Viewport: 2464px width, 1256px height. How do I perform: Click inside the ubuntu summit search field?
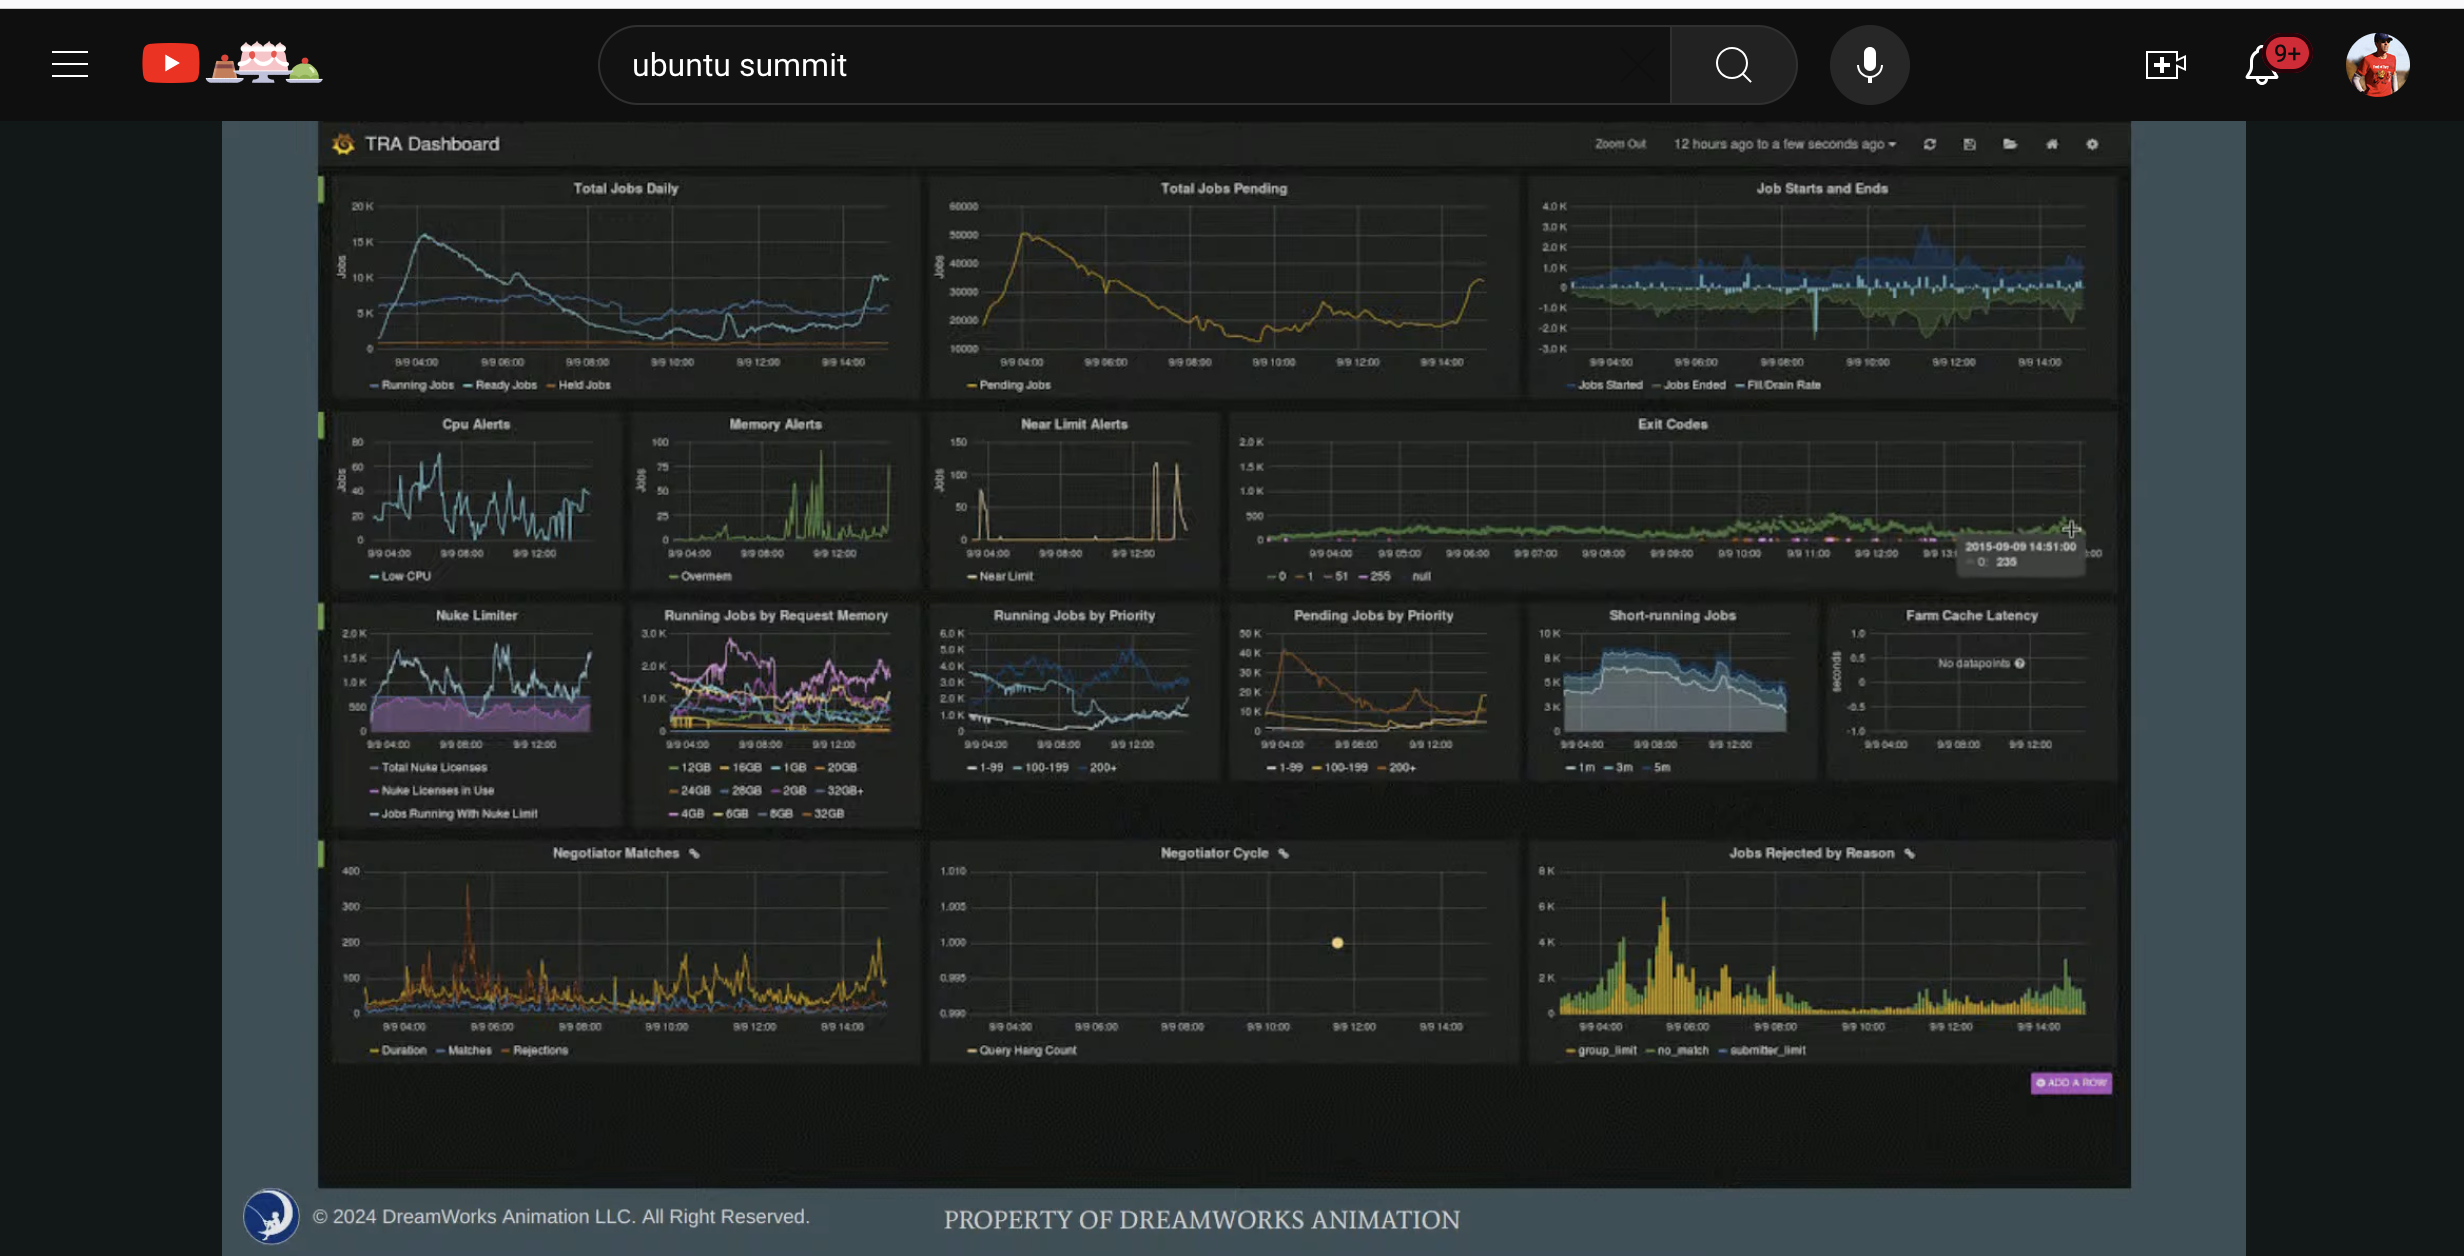point(1134,65)
